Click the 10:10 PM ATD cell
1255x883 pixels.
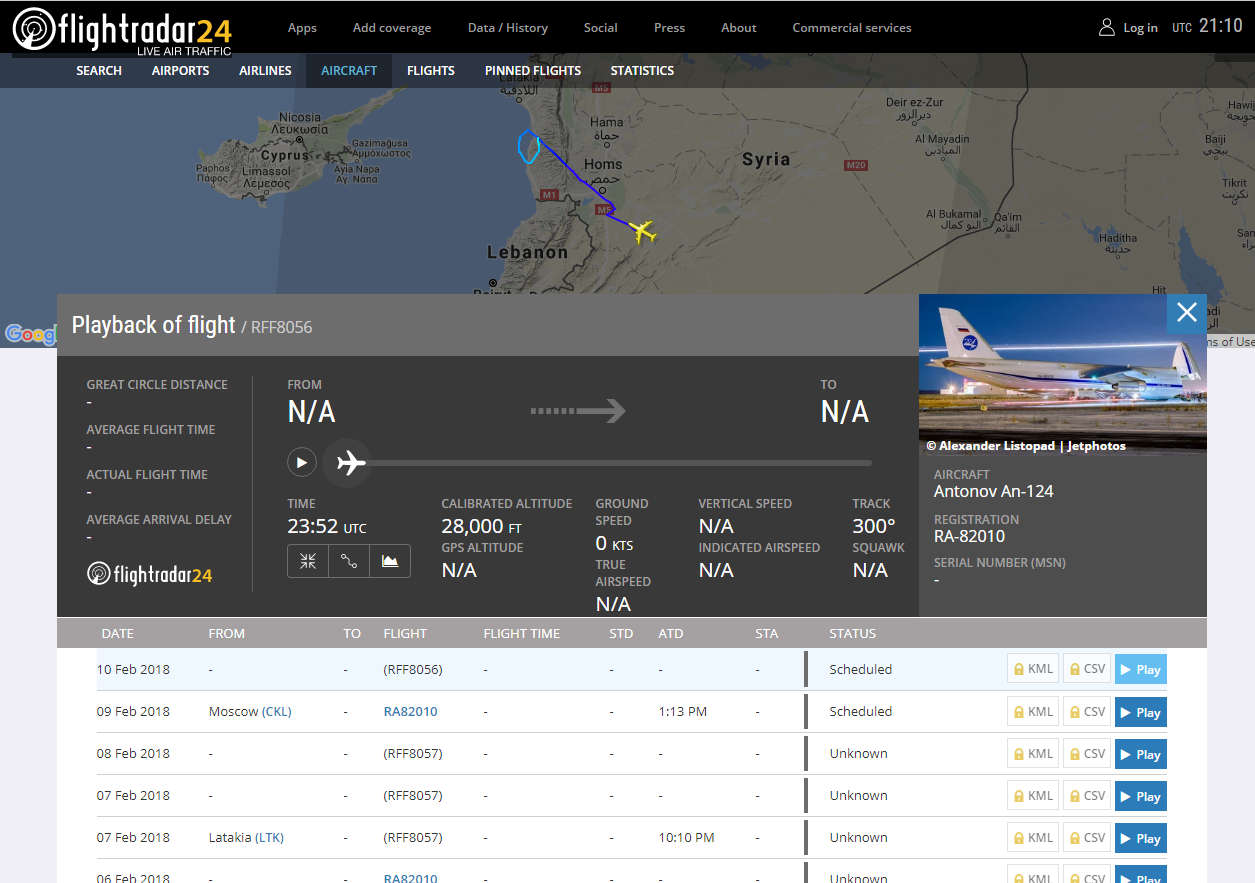(686, 838)
